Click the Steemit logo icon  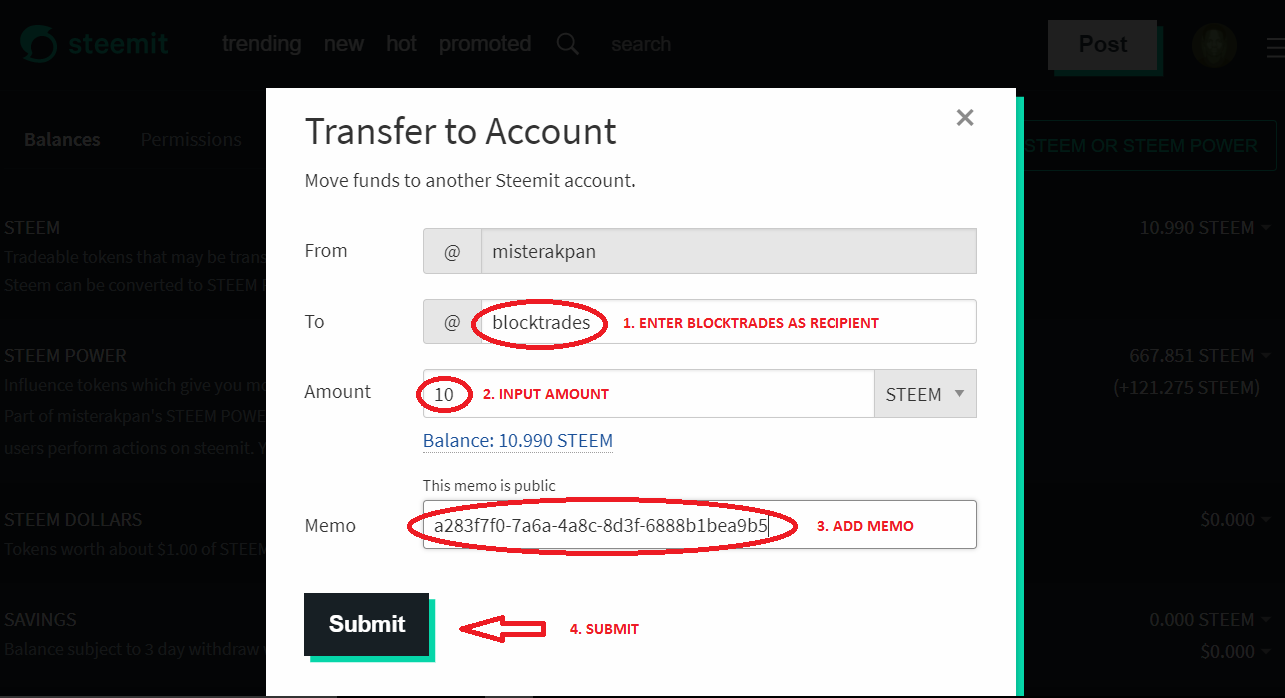[39, 45]
